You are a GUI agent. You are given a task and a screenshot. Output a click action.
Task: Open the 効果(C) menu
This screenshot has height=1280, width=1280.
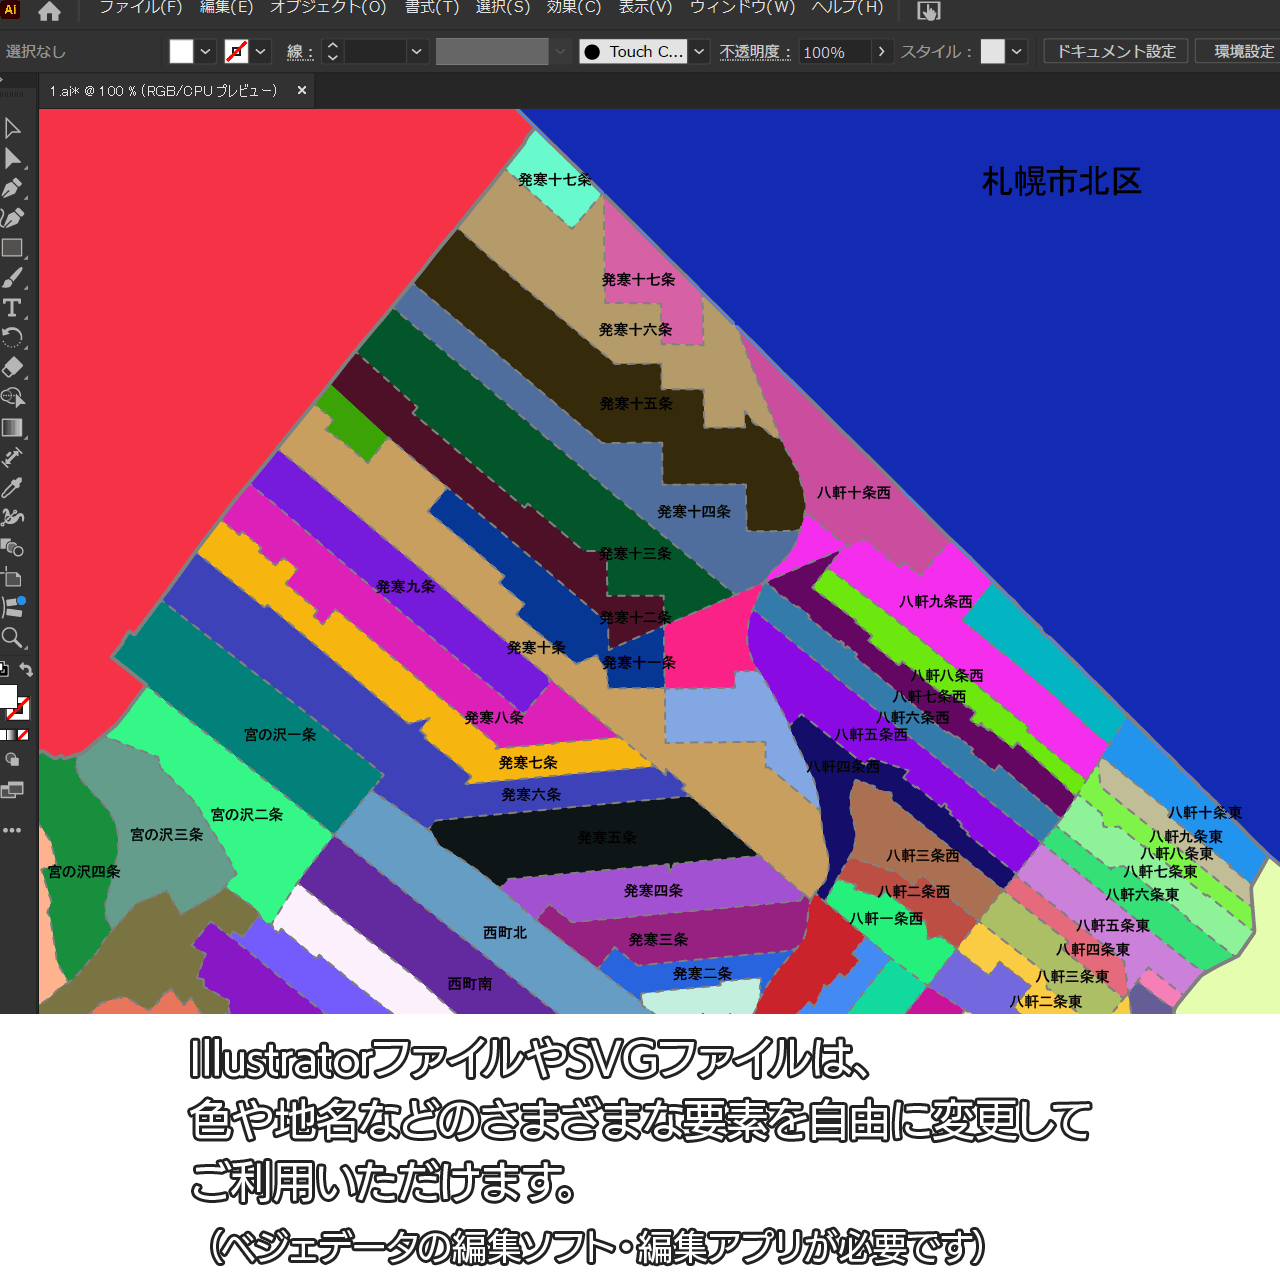tap(573, 8)
